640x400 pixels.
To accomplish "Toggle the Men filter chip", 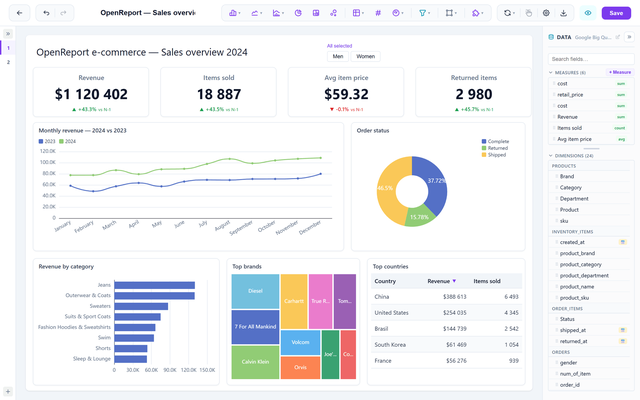I will point(338,56).
